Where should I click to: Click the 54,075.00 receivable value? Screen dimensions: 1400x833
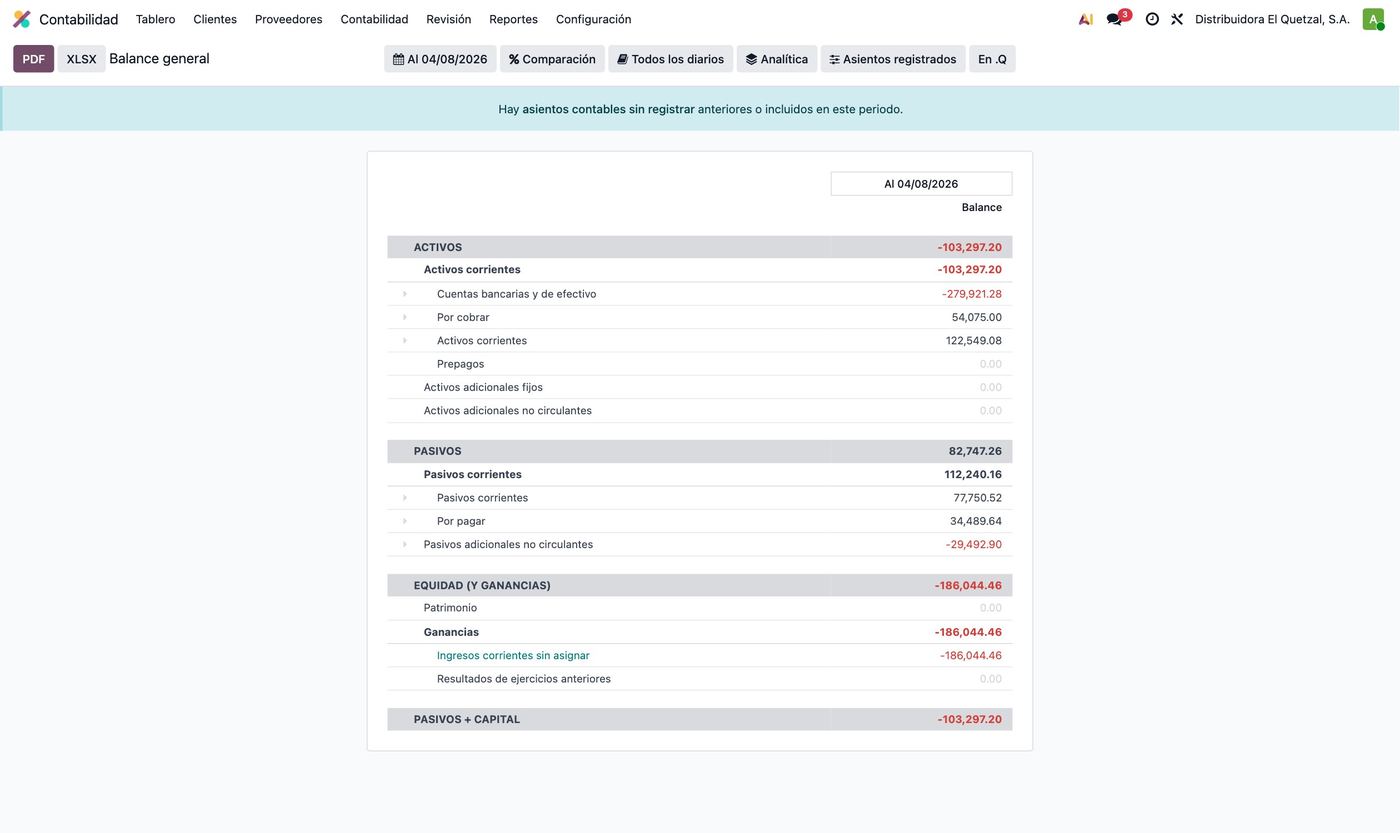coord(977,317)
